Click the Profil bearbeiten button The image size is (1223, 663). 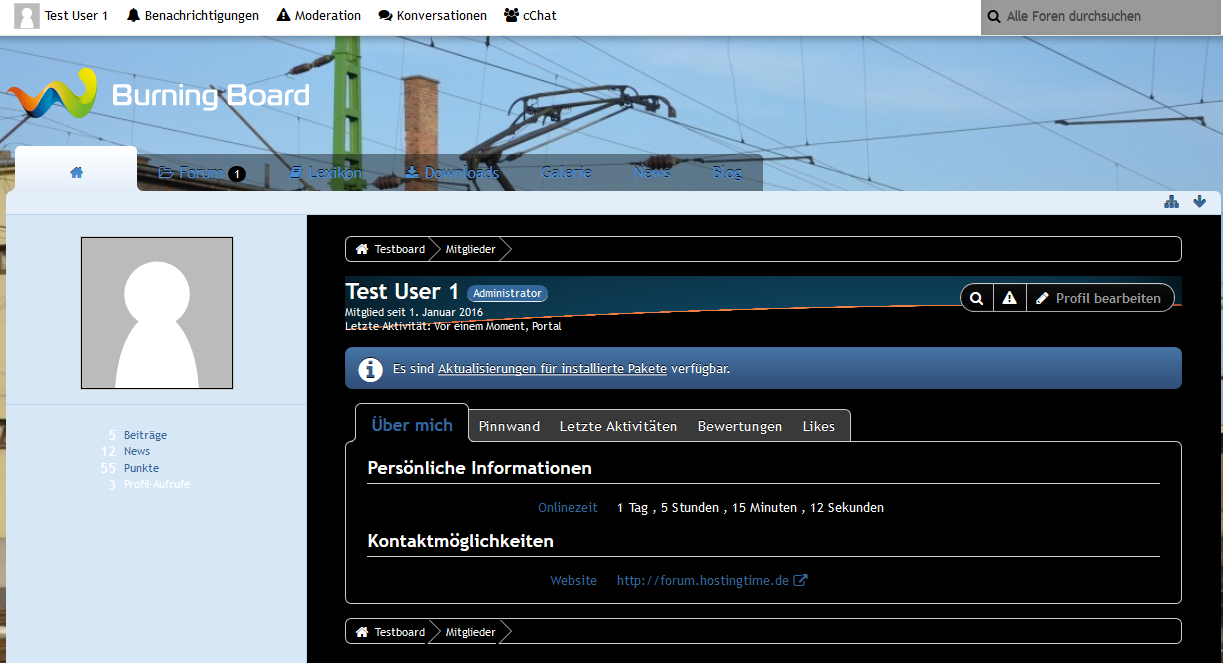pos(1099,298)
